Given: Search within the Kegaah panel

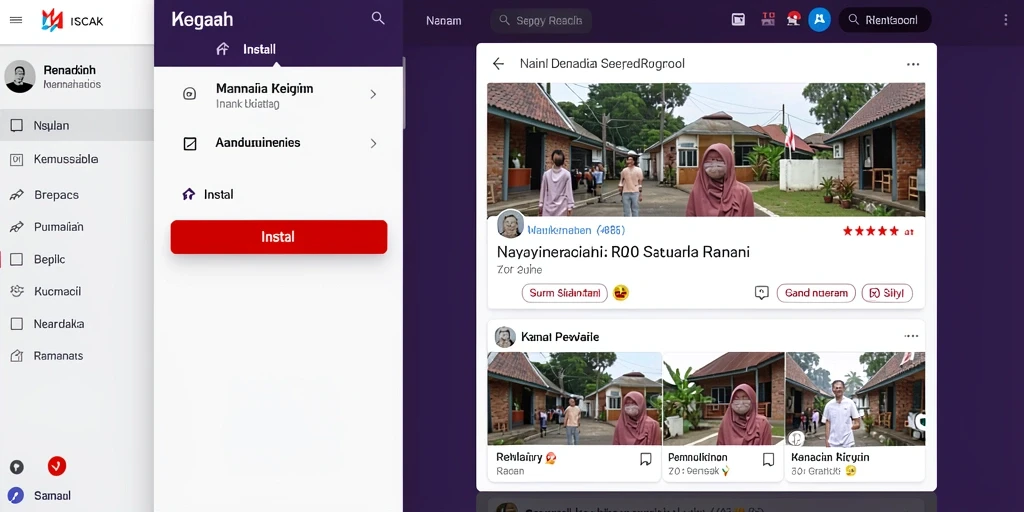Looking at the screenshot, I should pyautogui.click(x=378, y=18).
